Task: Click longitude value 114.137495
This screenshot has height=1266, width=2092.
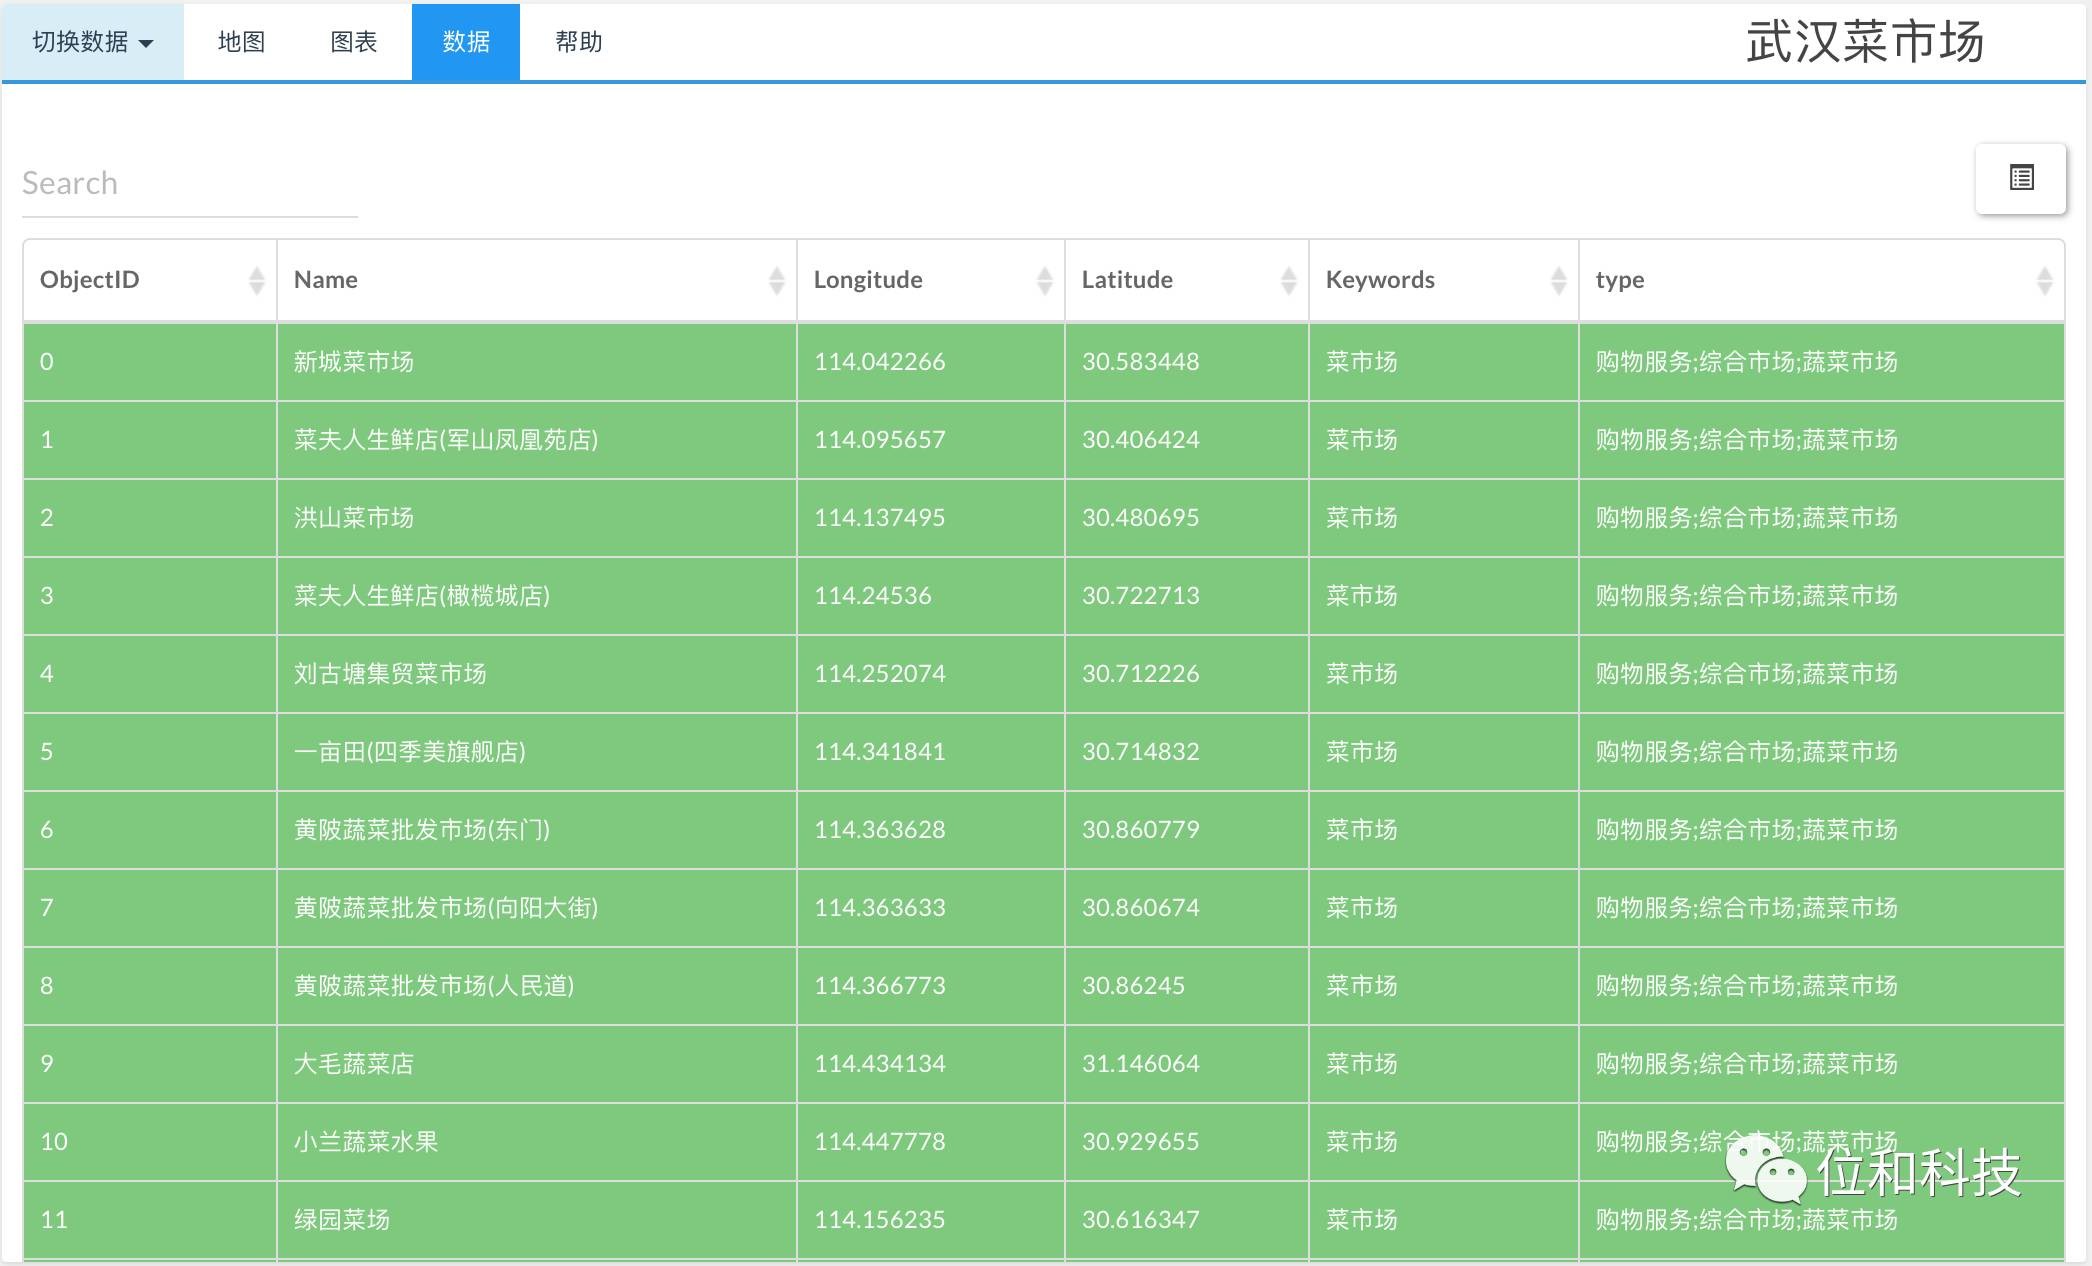Action: pos(880,518)
